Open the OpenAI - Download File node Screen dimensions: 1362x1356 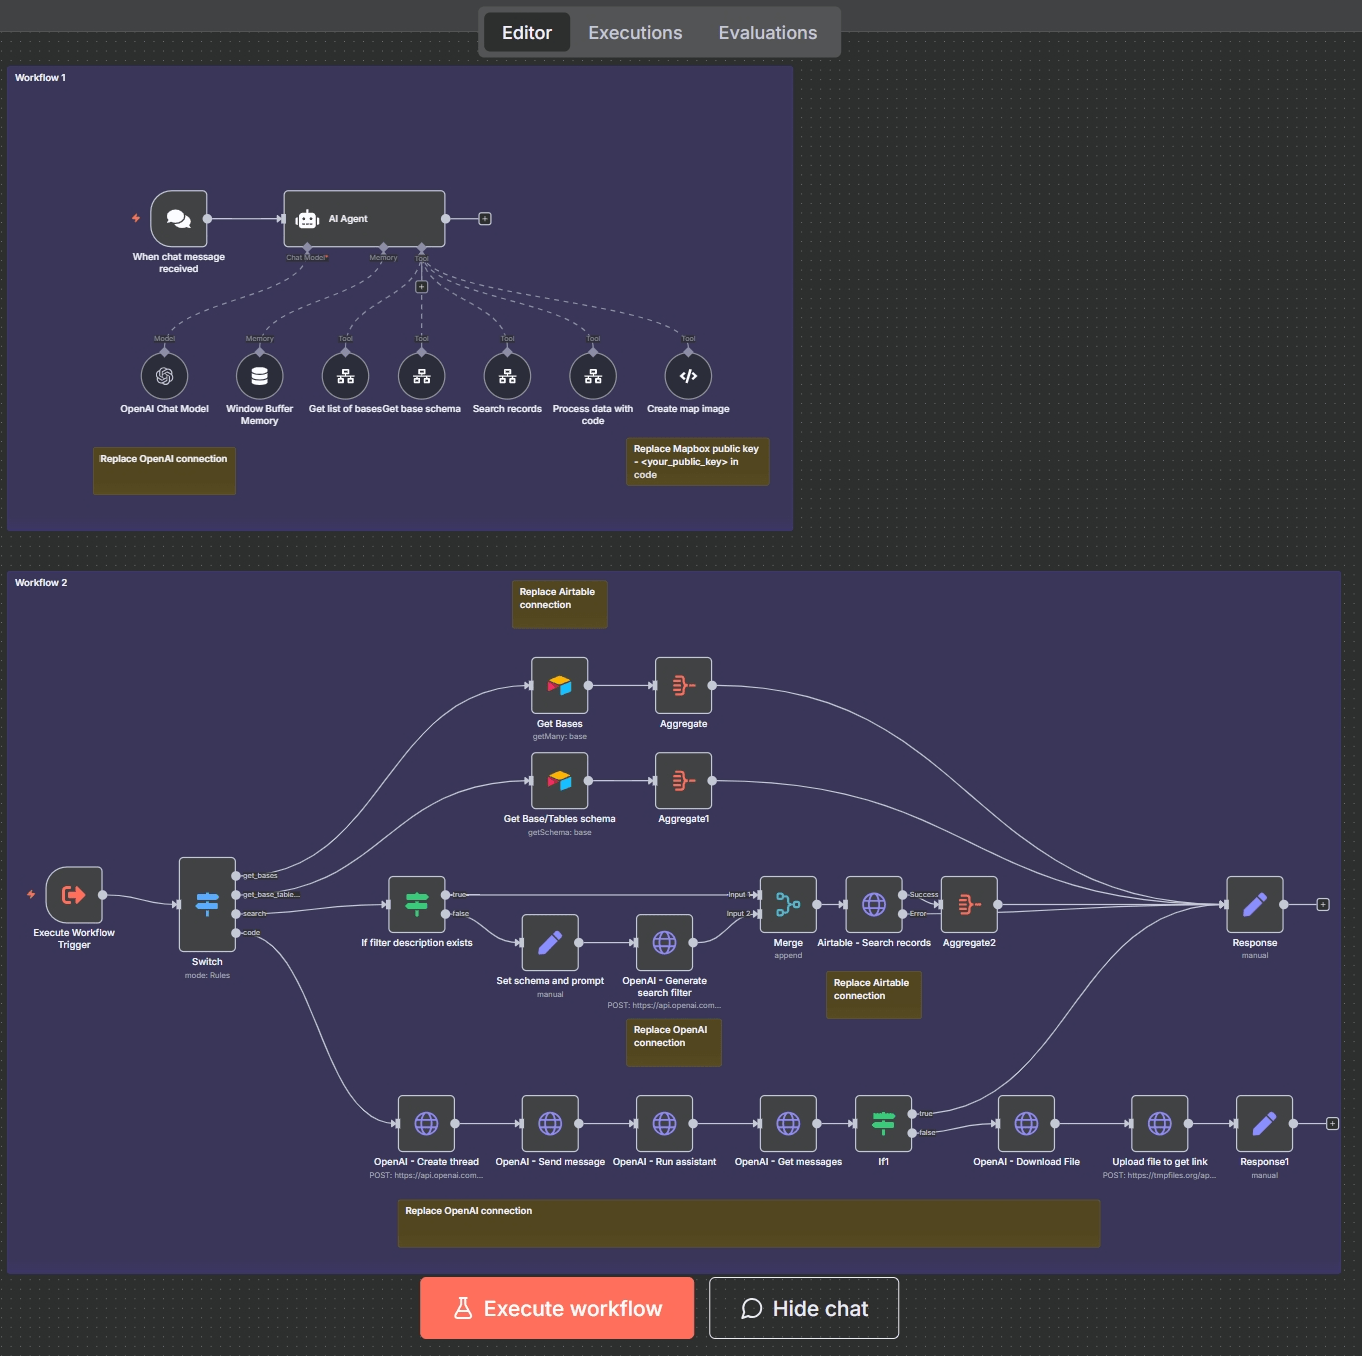point(1026,1124)
